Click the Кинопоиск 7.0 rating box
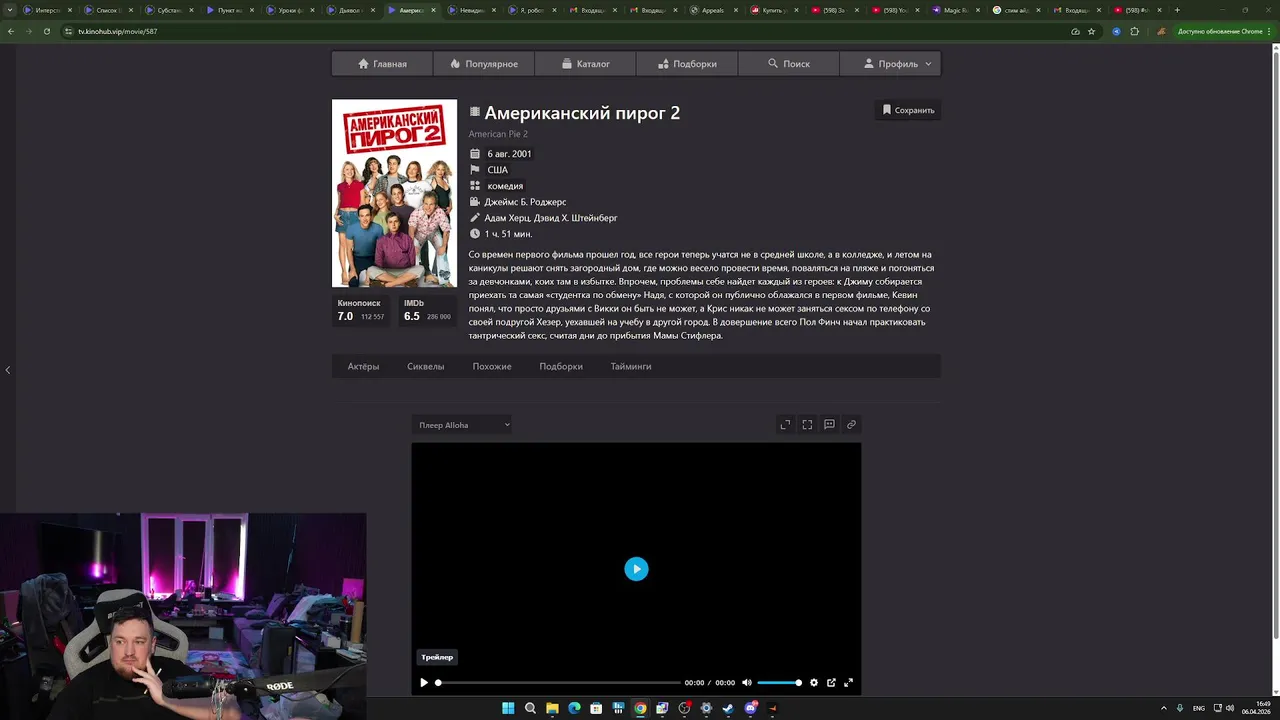The image size is (1280, 720). [x=361, y=310]
